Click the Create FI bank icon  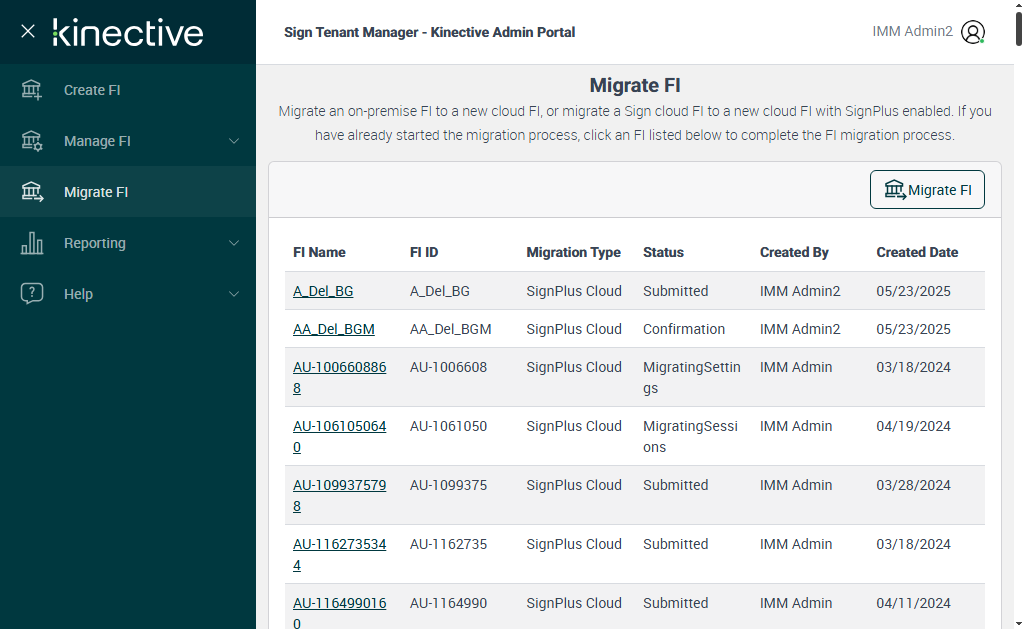click(32, 90)
